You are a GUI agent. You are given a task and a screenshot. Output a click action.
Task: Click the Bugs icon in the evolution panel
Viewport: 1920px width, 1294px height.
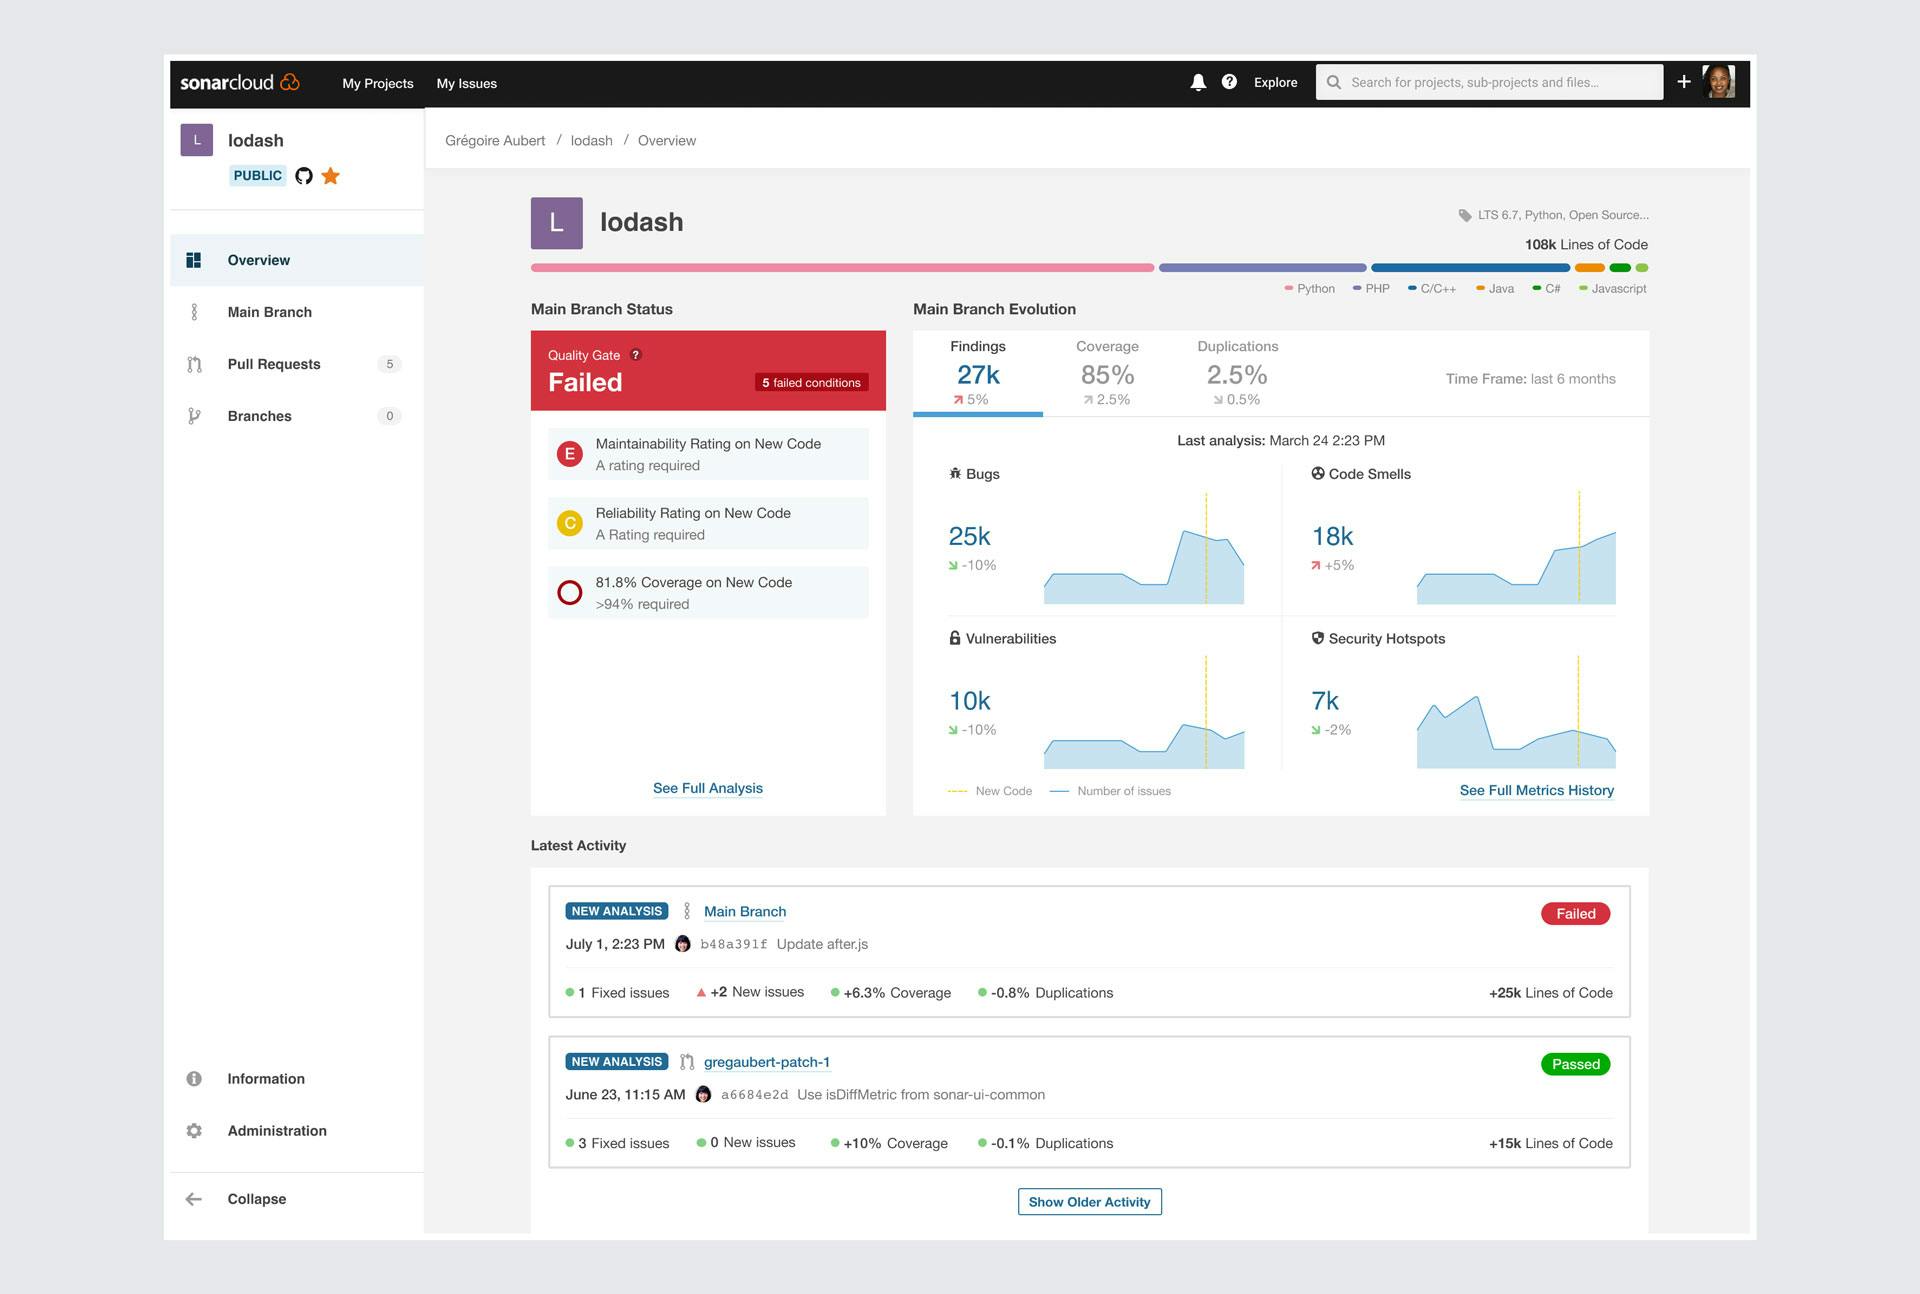(955, 474)
